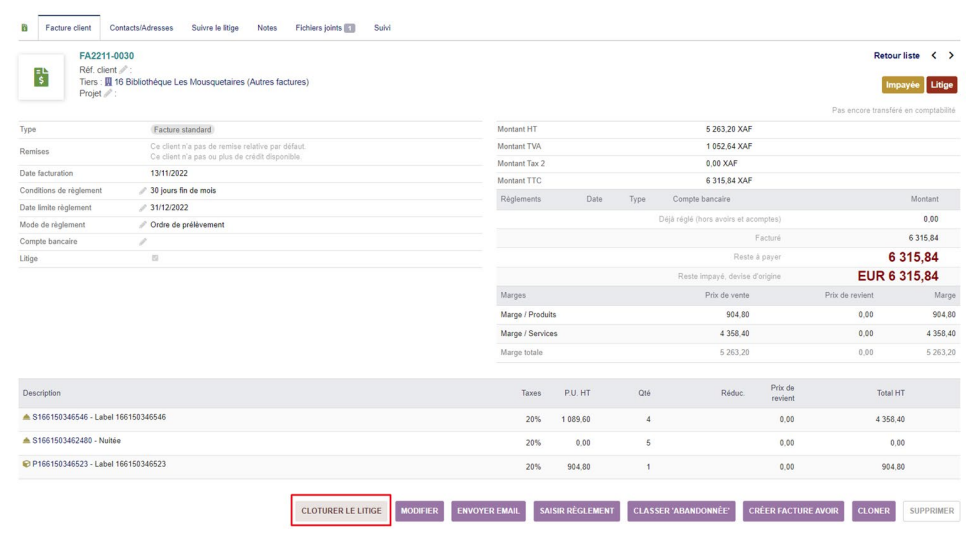Click Montant TVA value 1 052,64 XAF
The image size is (975, 546).
(729, 146)
